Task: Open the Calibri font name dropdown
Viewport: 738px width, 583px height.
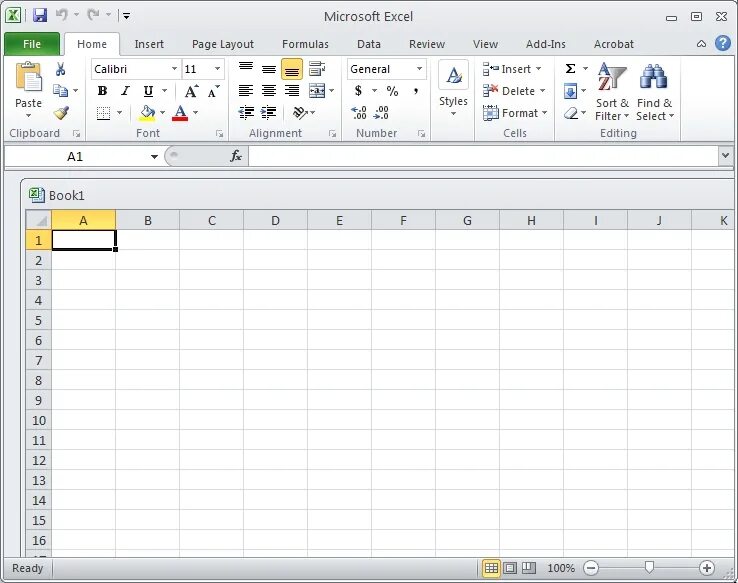Action: (x=174, y=69)
